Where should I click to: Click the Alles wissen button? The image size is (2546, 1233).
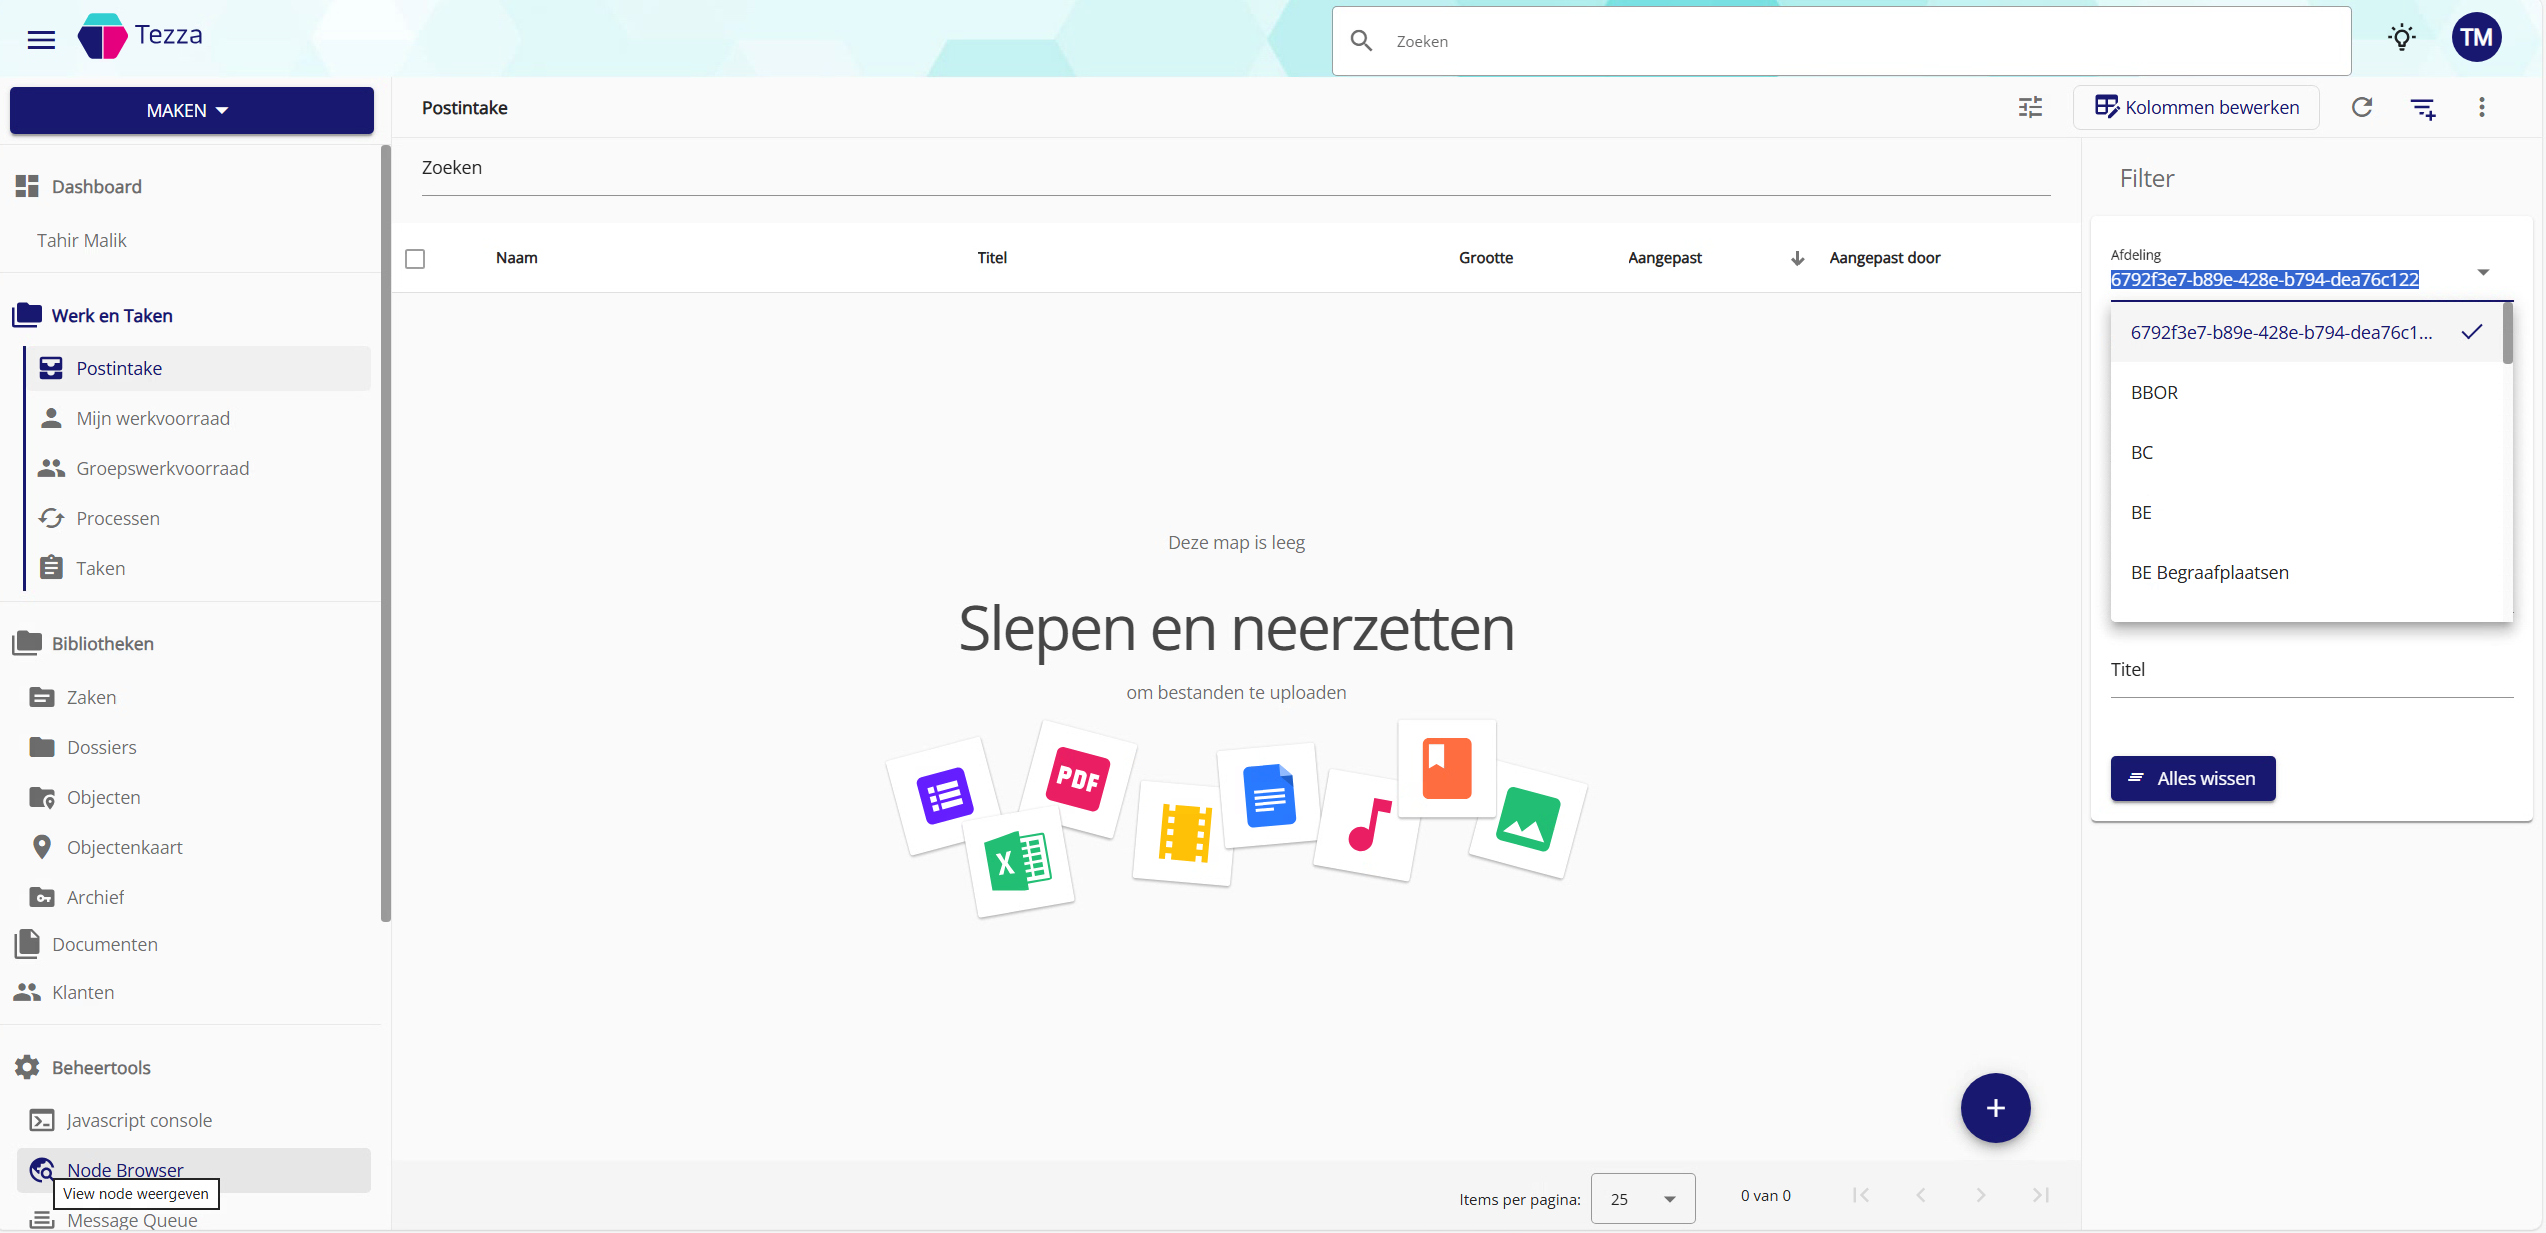click(x=2192, y=778)
